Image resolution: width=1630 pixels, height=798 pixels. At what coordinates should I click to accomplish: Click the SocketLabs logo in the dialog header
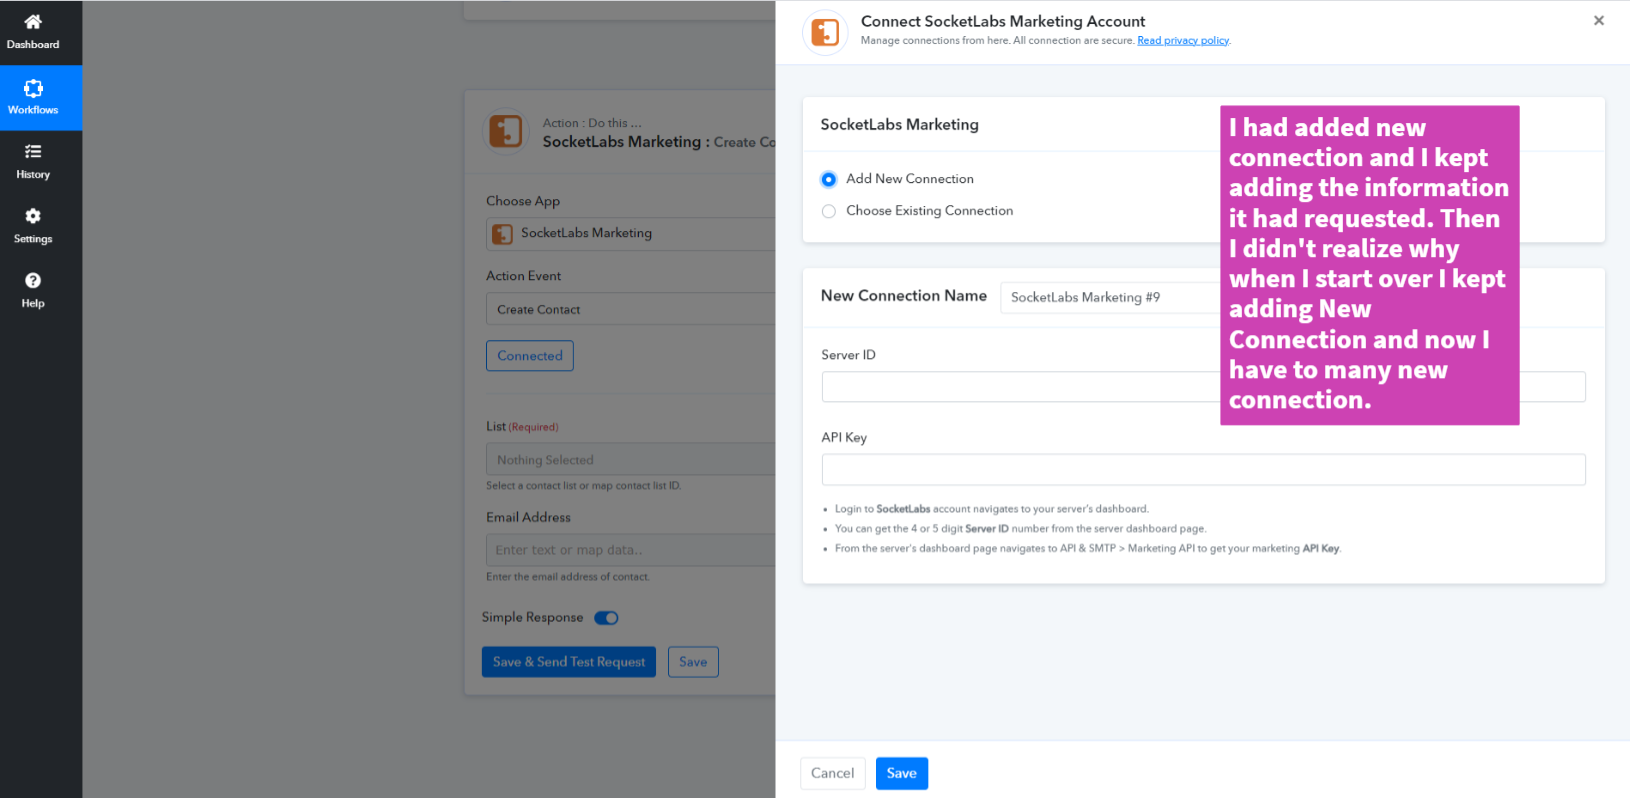tap(825, 32)
